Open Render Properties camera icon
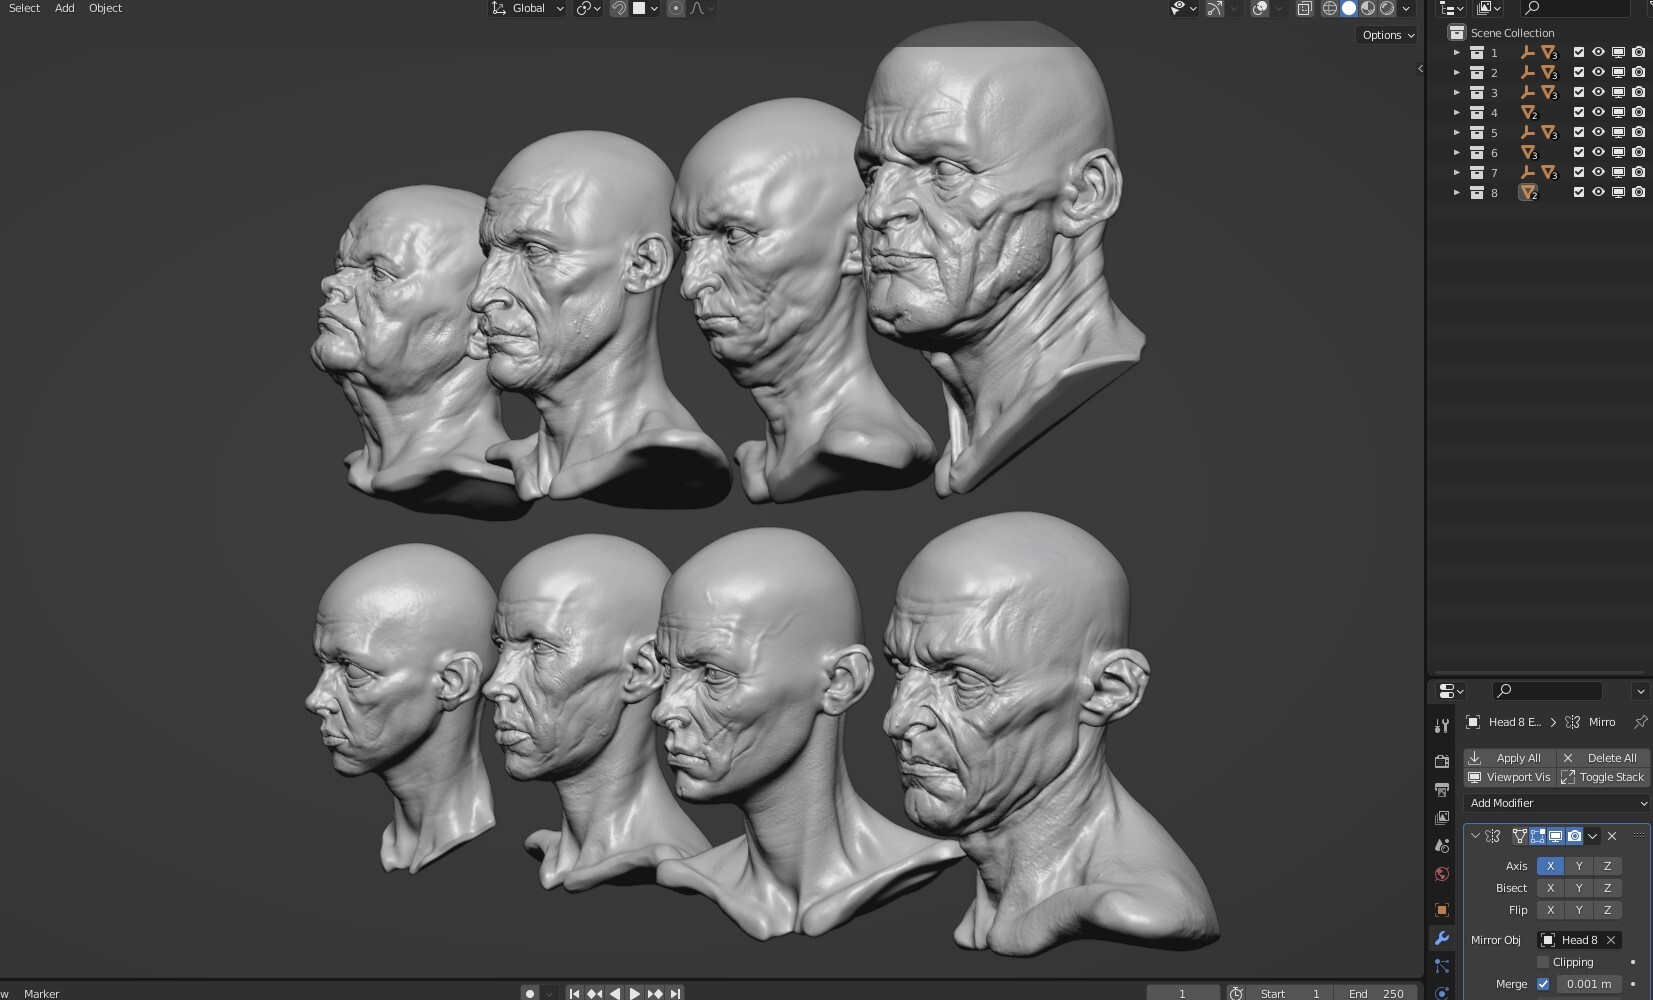 1443,760
